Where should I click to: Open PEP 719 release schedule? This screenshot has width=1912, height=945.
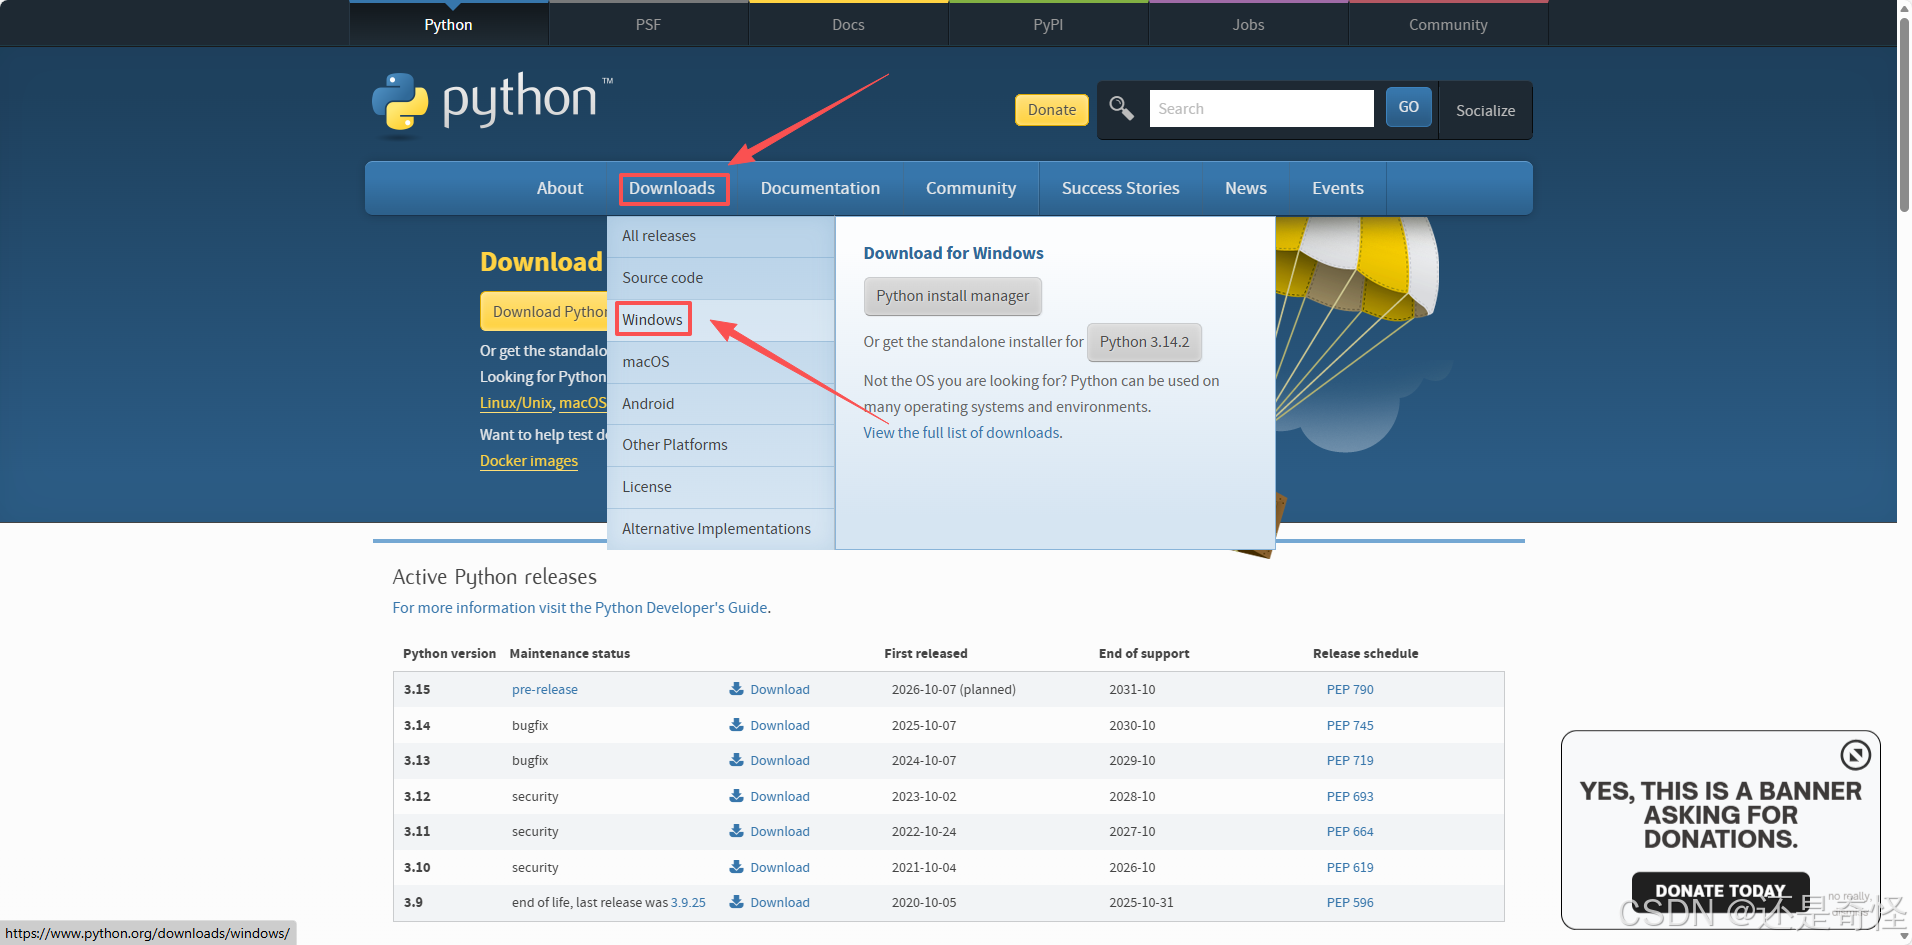coord(1350,761)
